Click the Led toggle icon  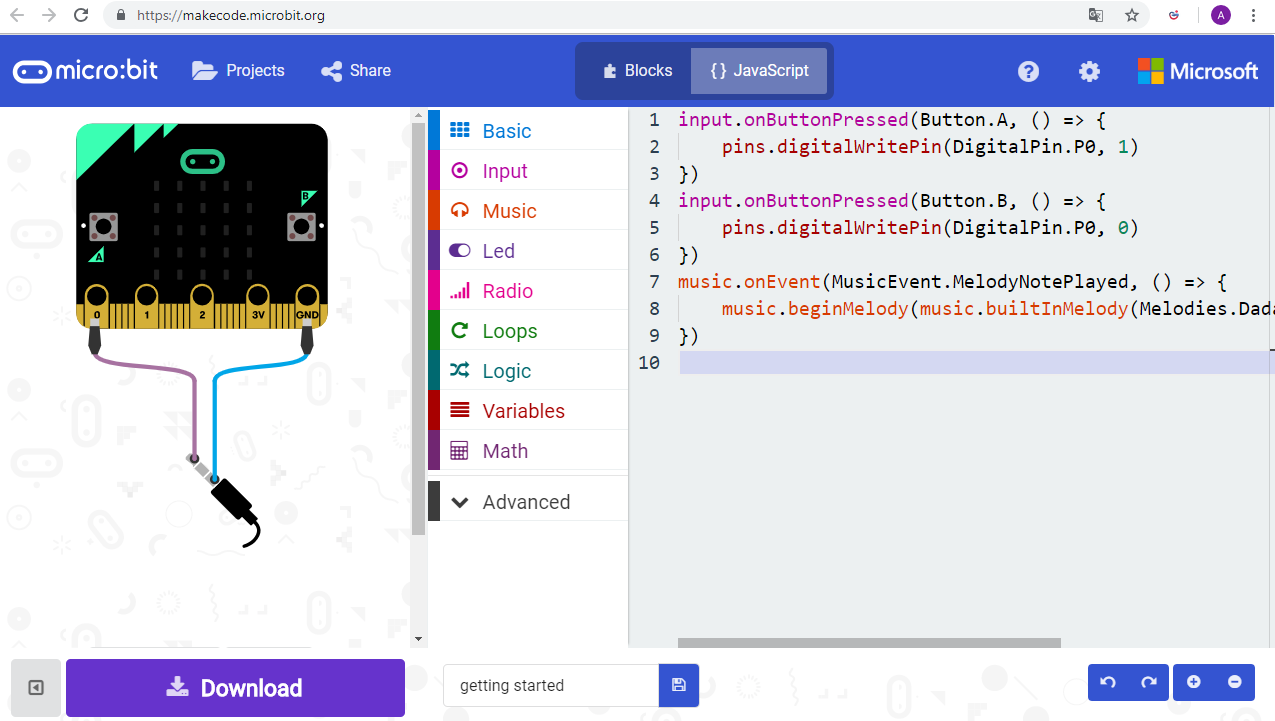pos(460,250)
